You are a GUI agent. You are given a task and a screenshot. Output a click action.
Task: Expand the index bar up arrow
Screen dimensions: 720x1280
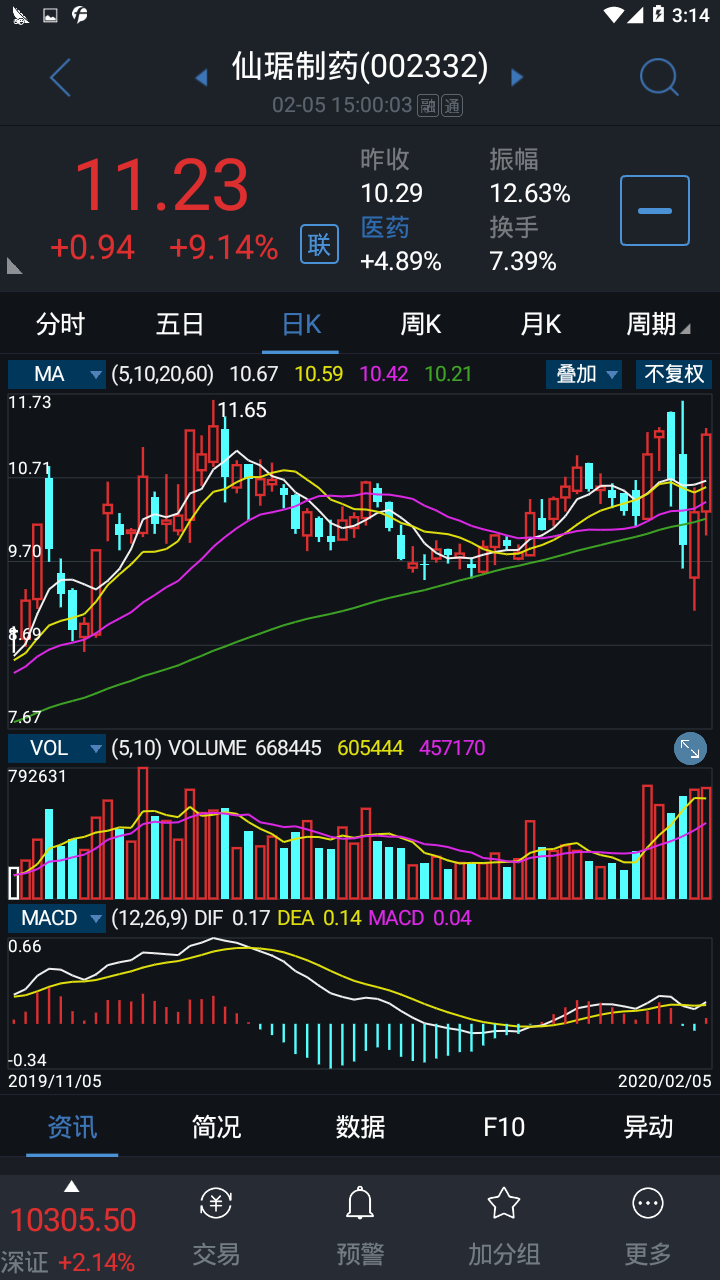pos(71,1187)
